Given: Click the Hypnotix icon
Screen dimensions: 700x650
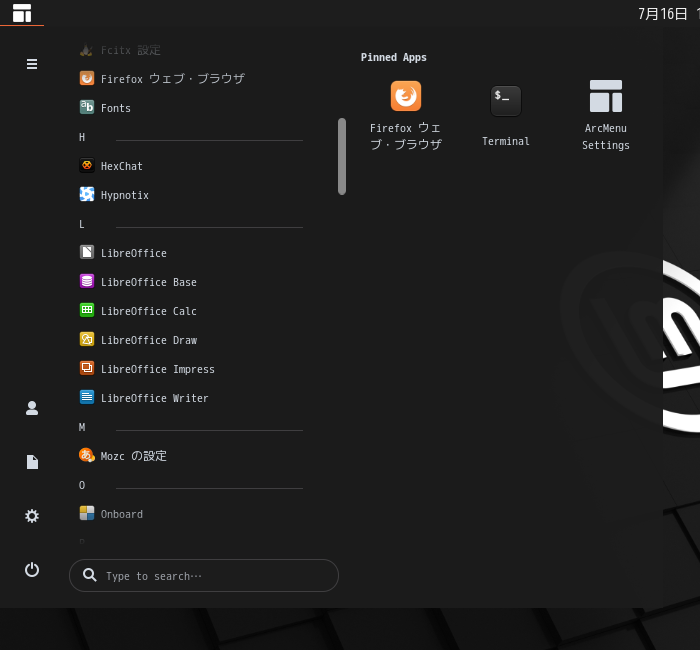Looking at the screenshot, I should pyautogui.click(x=87, y=194).
